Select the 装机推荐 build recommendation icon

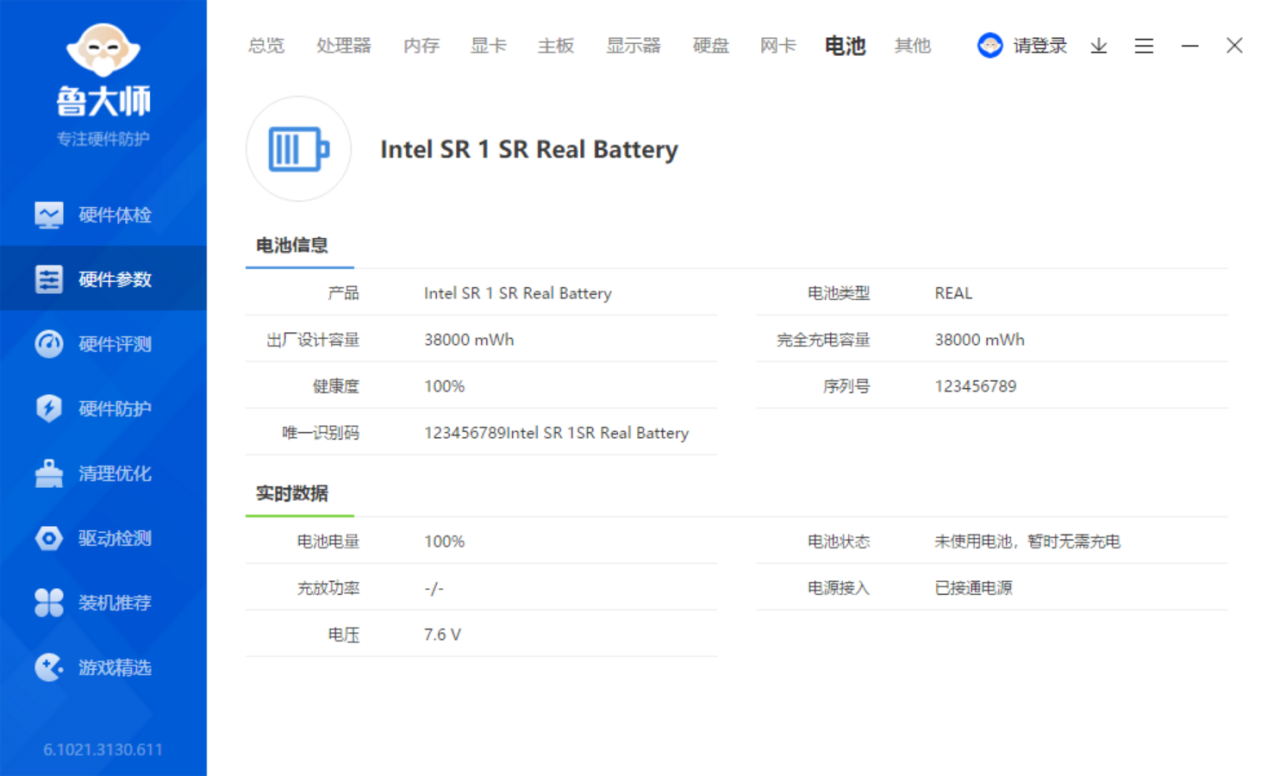(103, 603)
